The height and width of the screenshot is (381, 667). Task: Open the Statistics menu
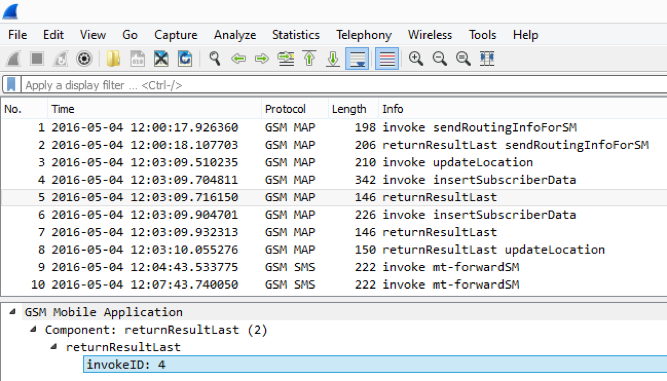tap(296, 35)
